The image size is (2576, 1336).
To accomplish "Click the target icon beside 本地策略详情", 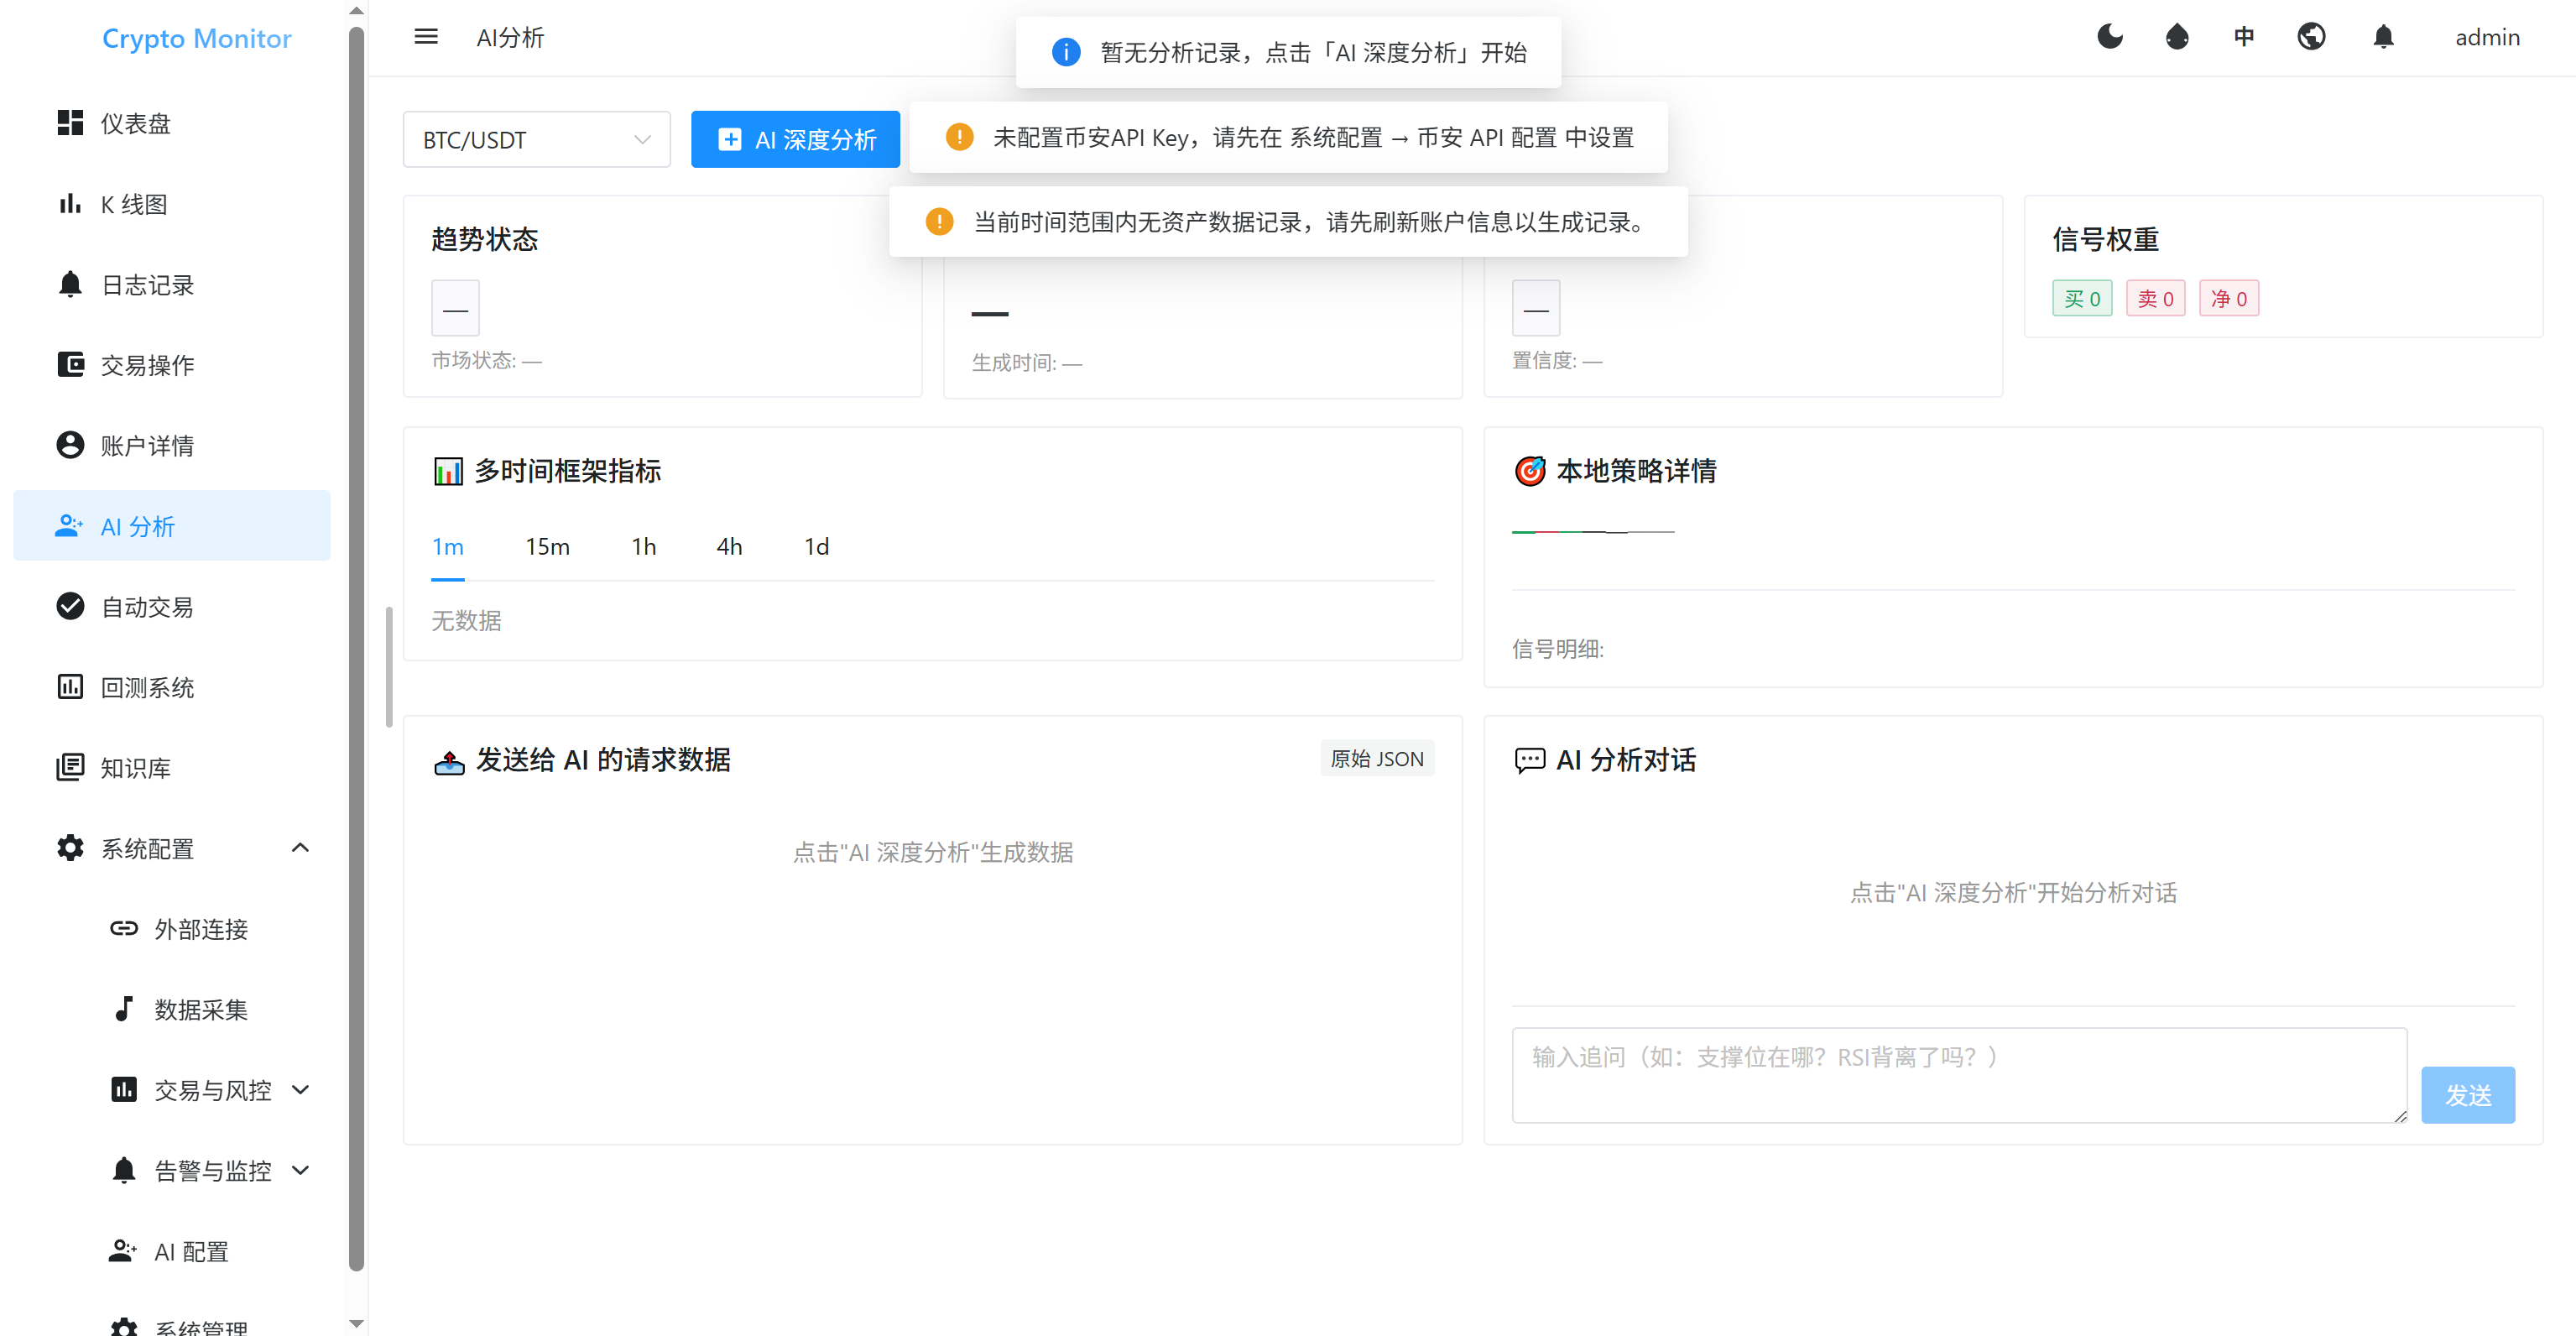I will coord(1530,470).
